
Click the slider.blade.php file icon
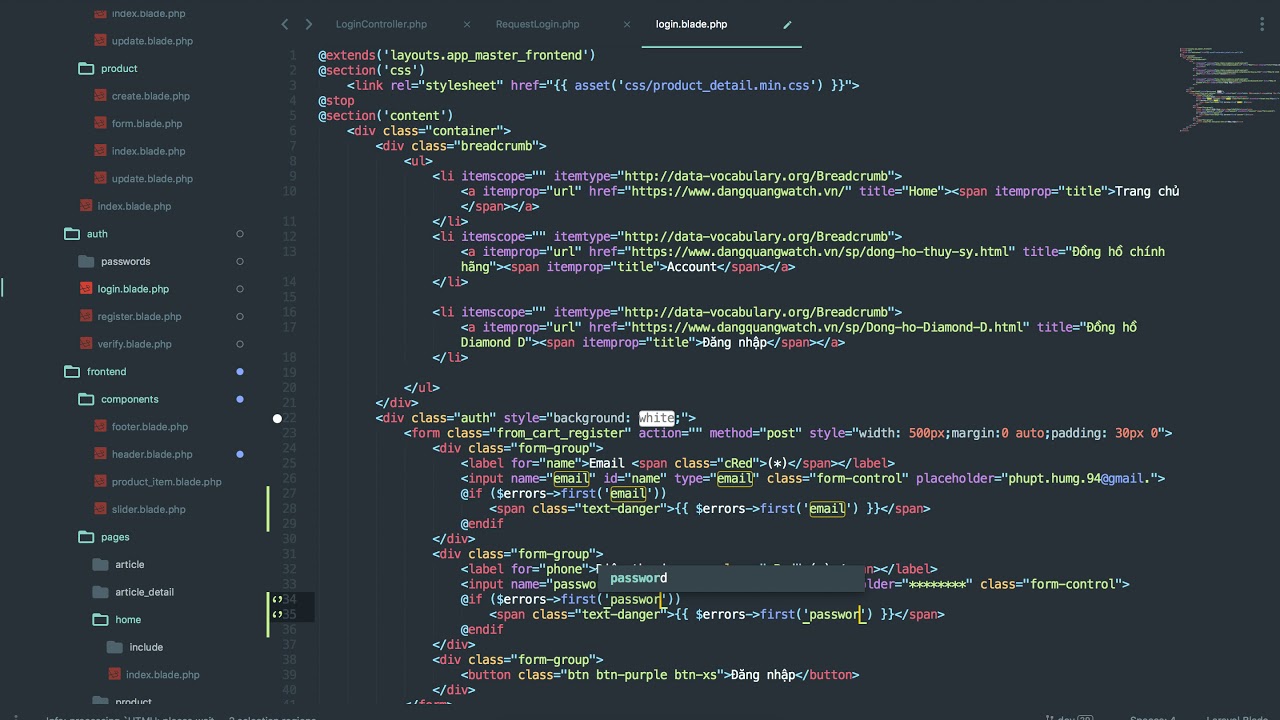(x=101, y=509)
